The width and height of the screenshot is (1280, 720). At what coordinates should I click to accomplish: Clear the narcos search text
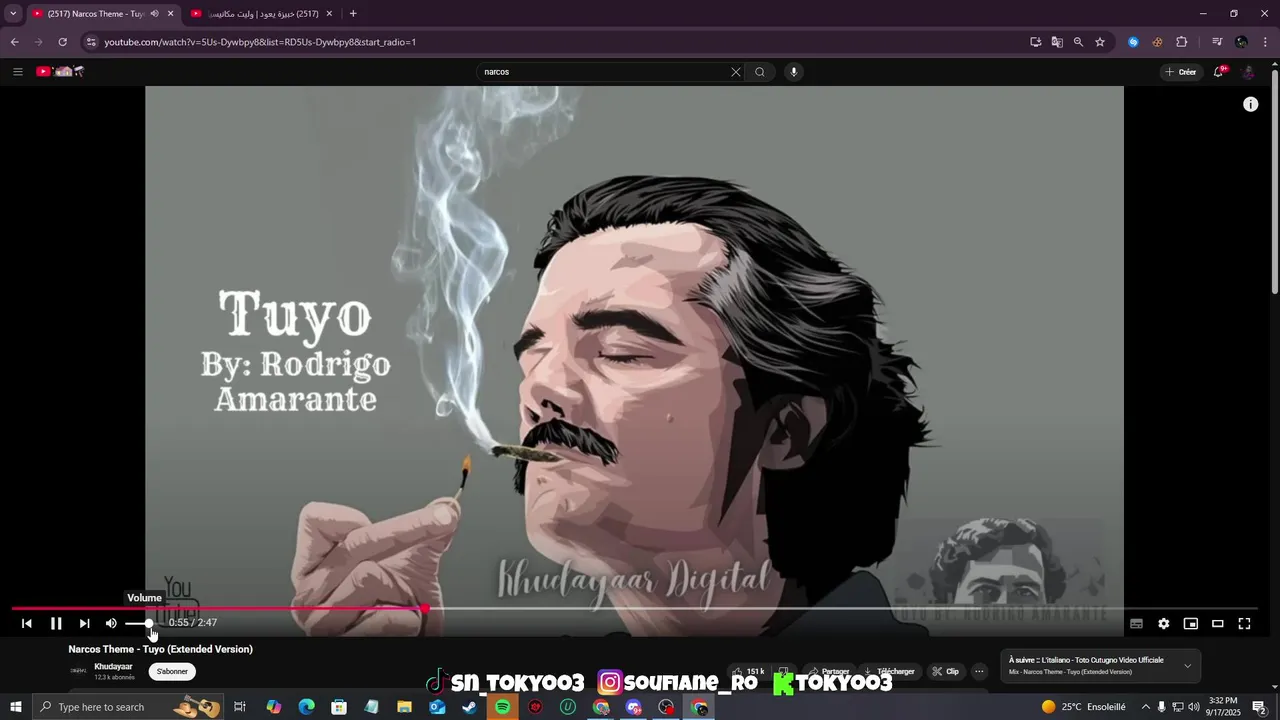point(736,72)
